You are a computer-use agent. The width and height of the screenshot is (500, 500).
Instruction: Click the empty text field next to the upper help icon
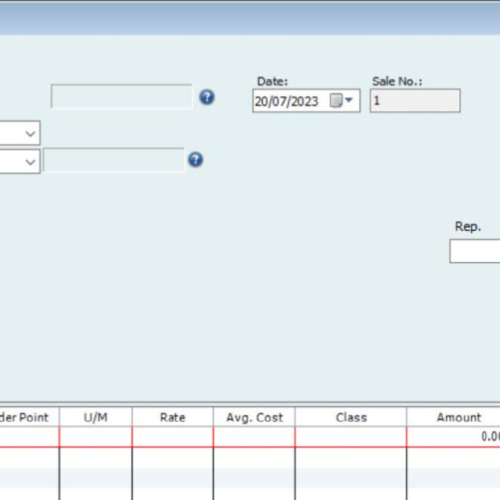(x=122, y=96)
